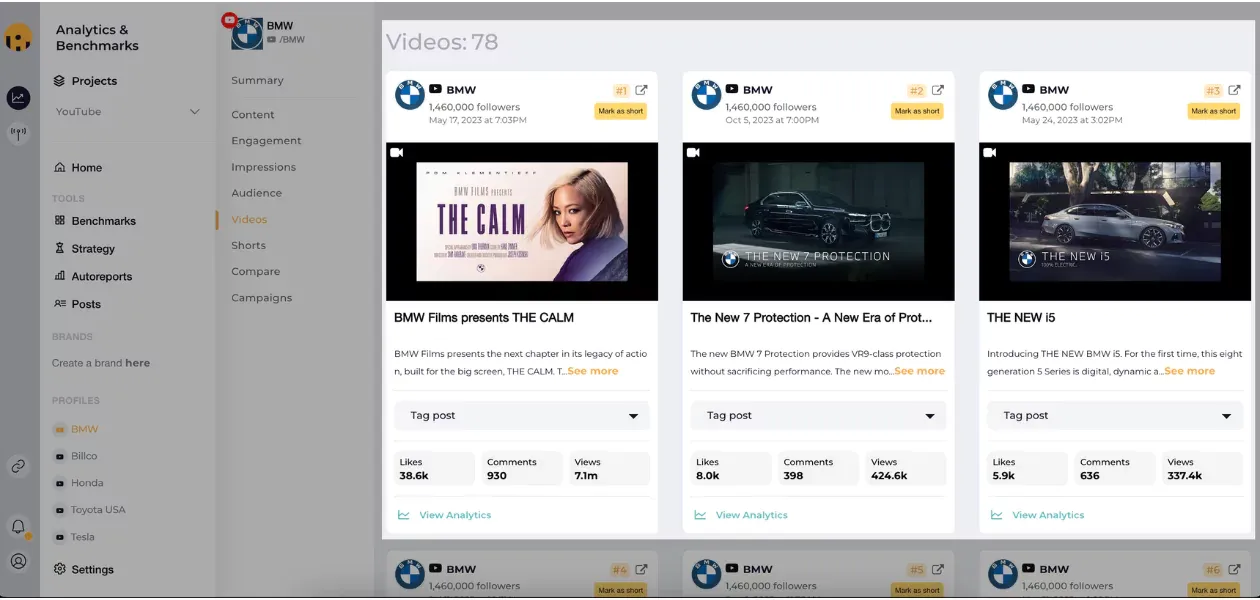Open the user account icon
This screenshot has width=1260, height=600.
(x=18, y=561)
